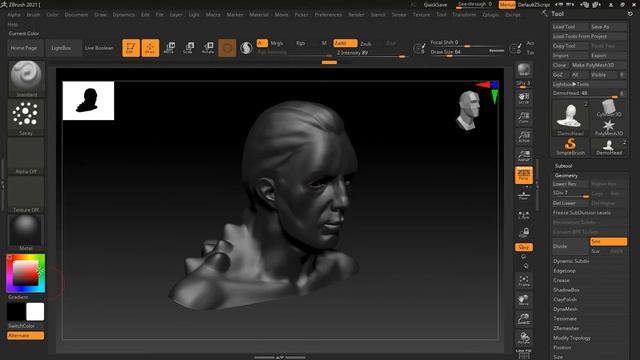Screen dimensions: 640x360
Task: Toggle Persp perspective view
Action: 524,175
